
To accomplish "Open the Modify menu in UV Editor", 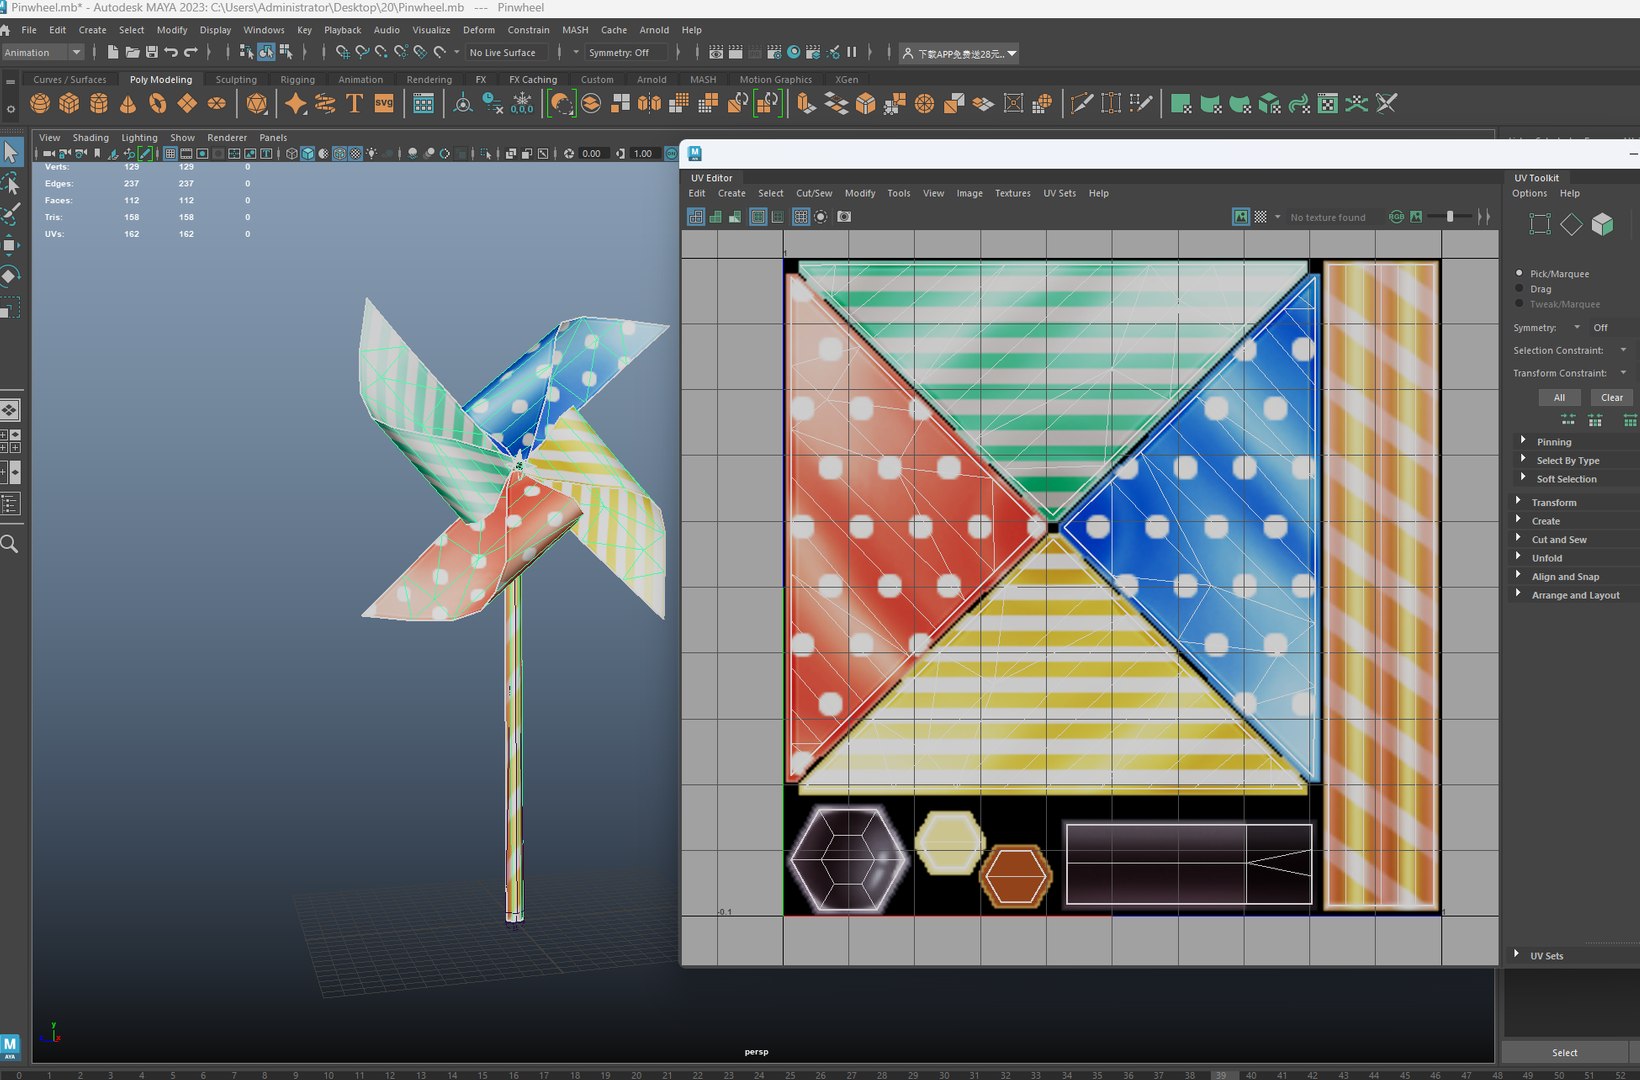I will (860, 193).
